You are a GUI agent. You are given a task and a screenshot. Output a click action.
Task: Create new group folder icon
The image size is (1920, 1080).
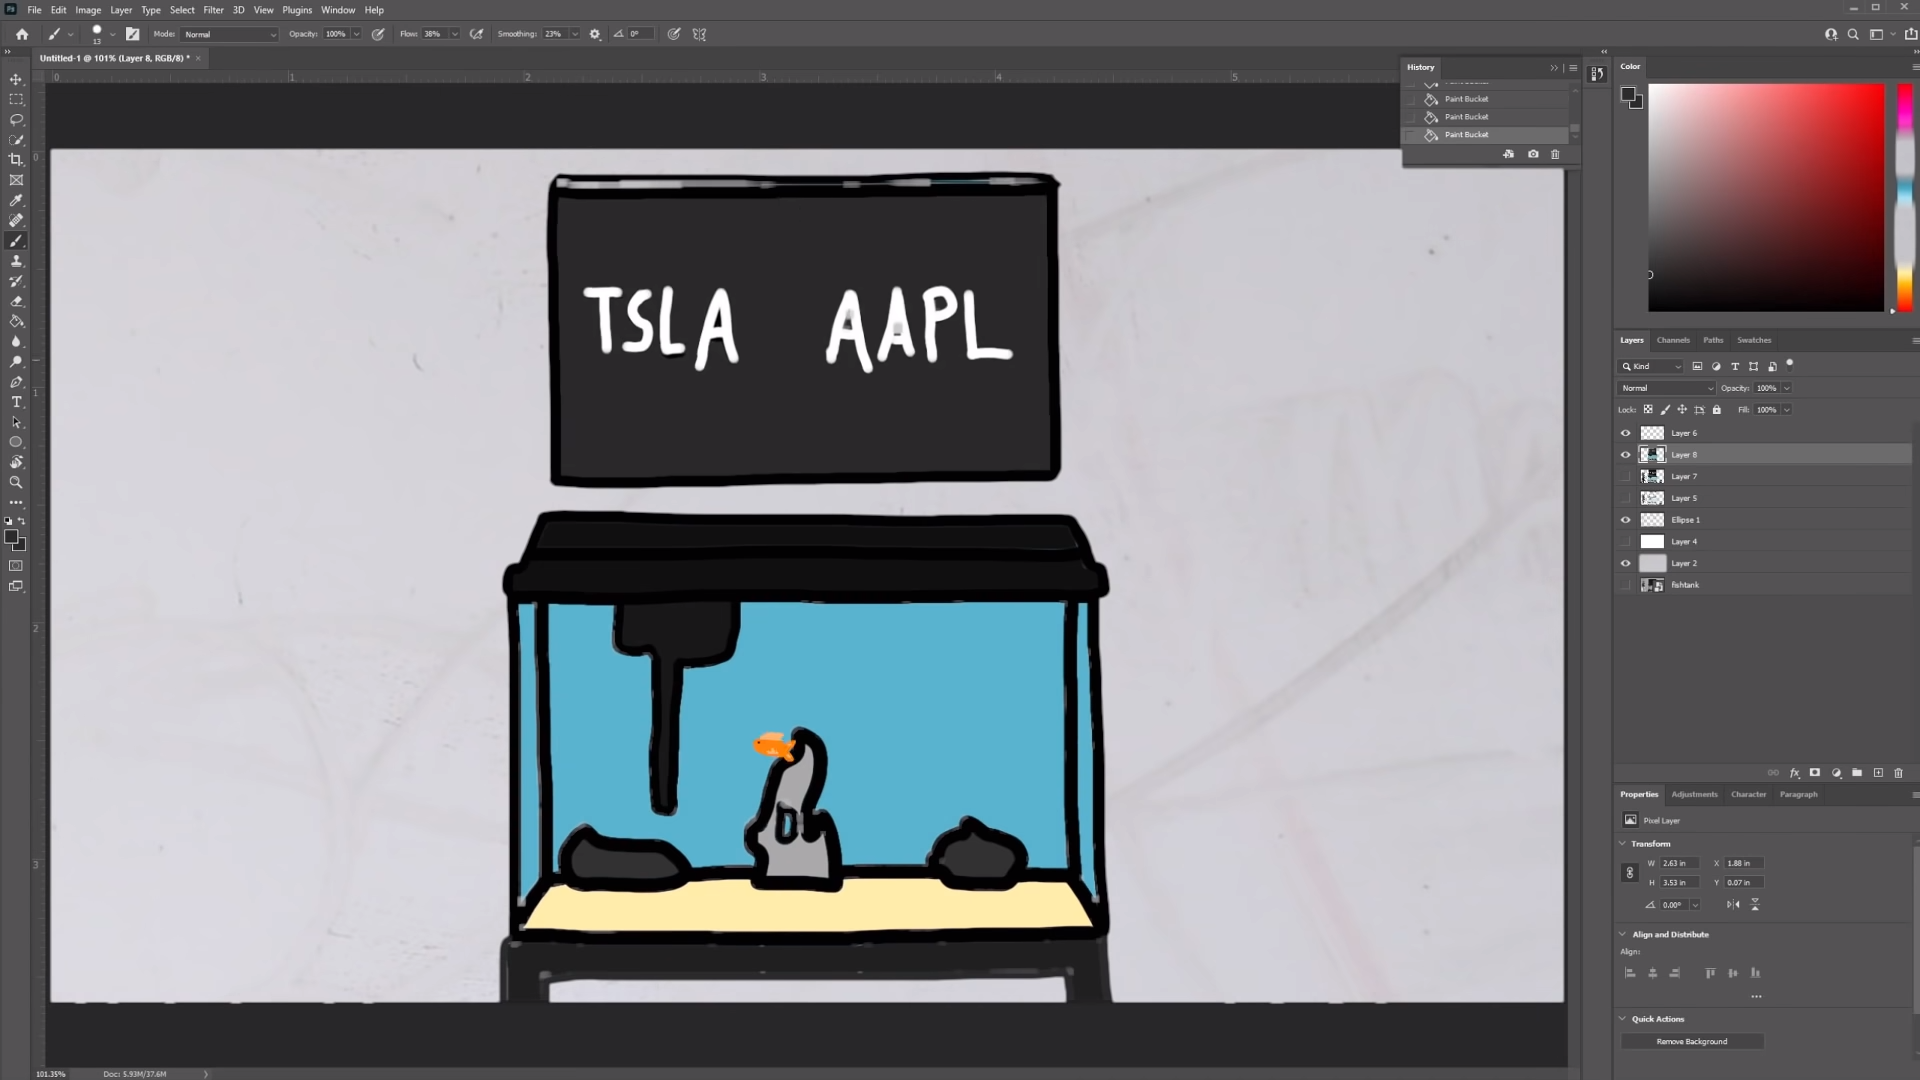coord(1857,773)
